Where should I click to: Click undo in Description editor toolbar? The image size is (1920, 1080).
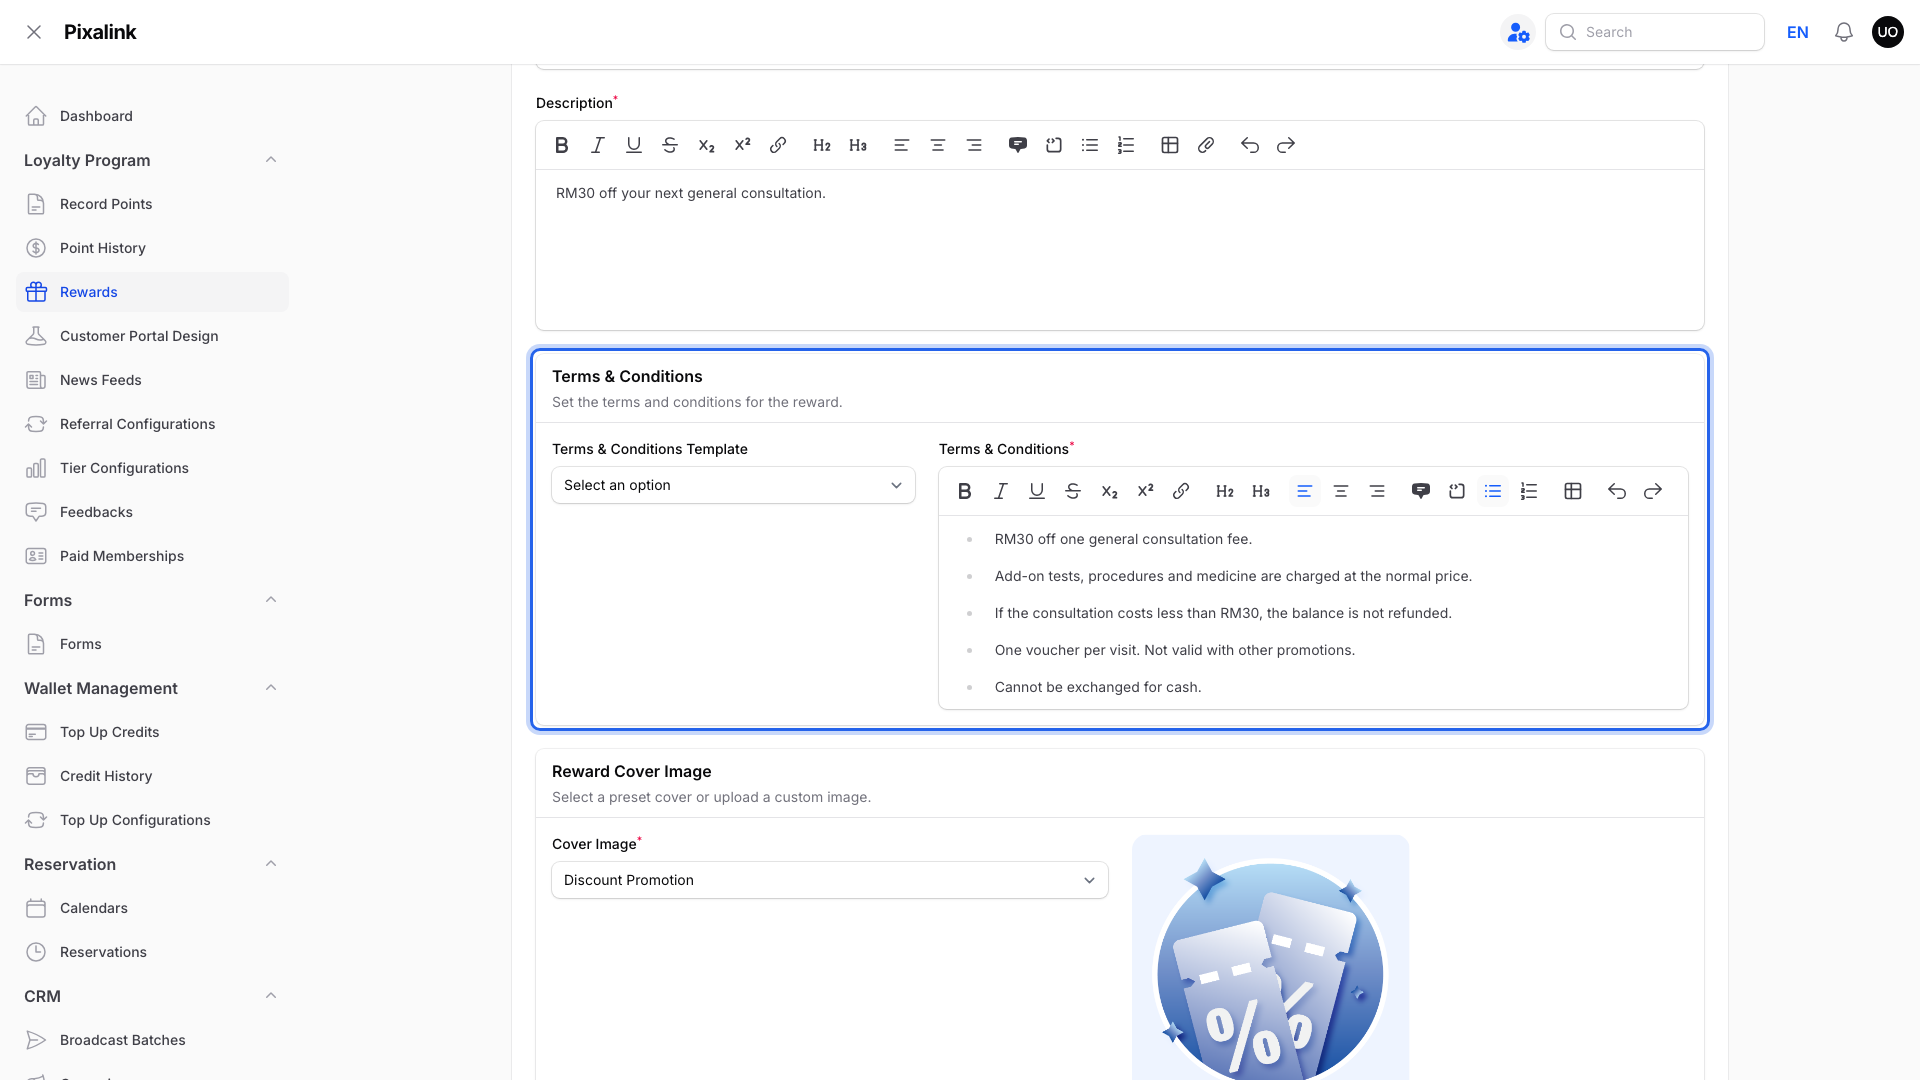tap(1250, 145)
